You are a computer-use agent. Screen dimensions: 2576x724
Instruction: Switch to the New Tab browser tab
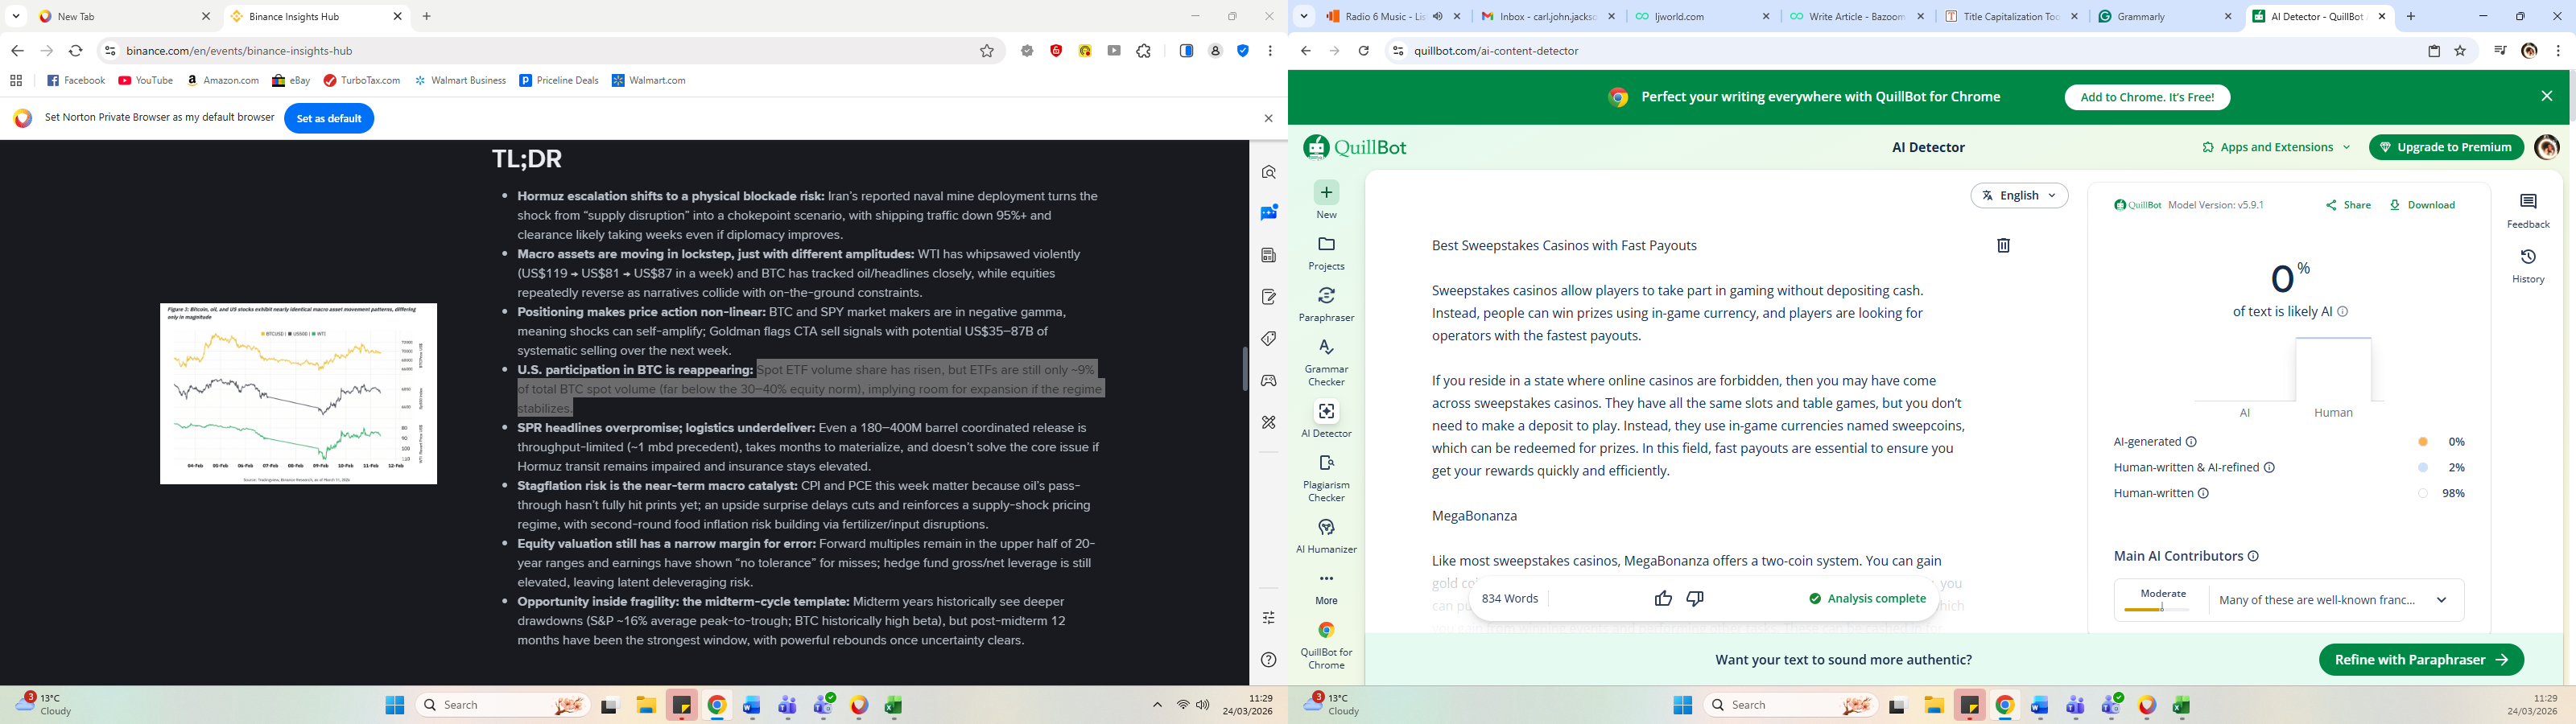point(120,17)
